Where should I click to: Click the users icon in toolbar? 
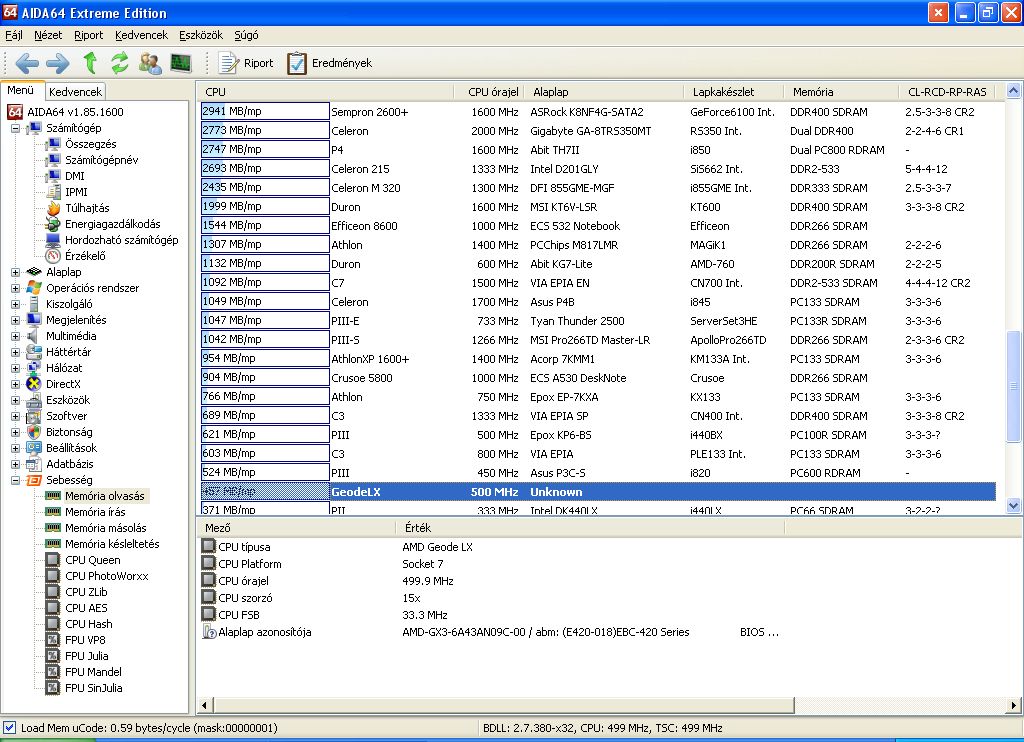[x=150, y=63]
